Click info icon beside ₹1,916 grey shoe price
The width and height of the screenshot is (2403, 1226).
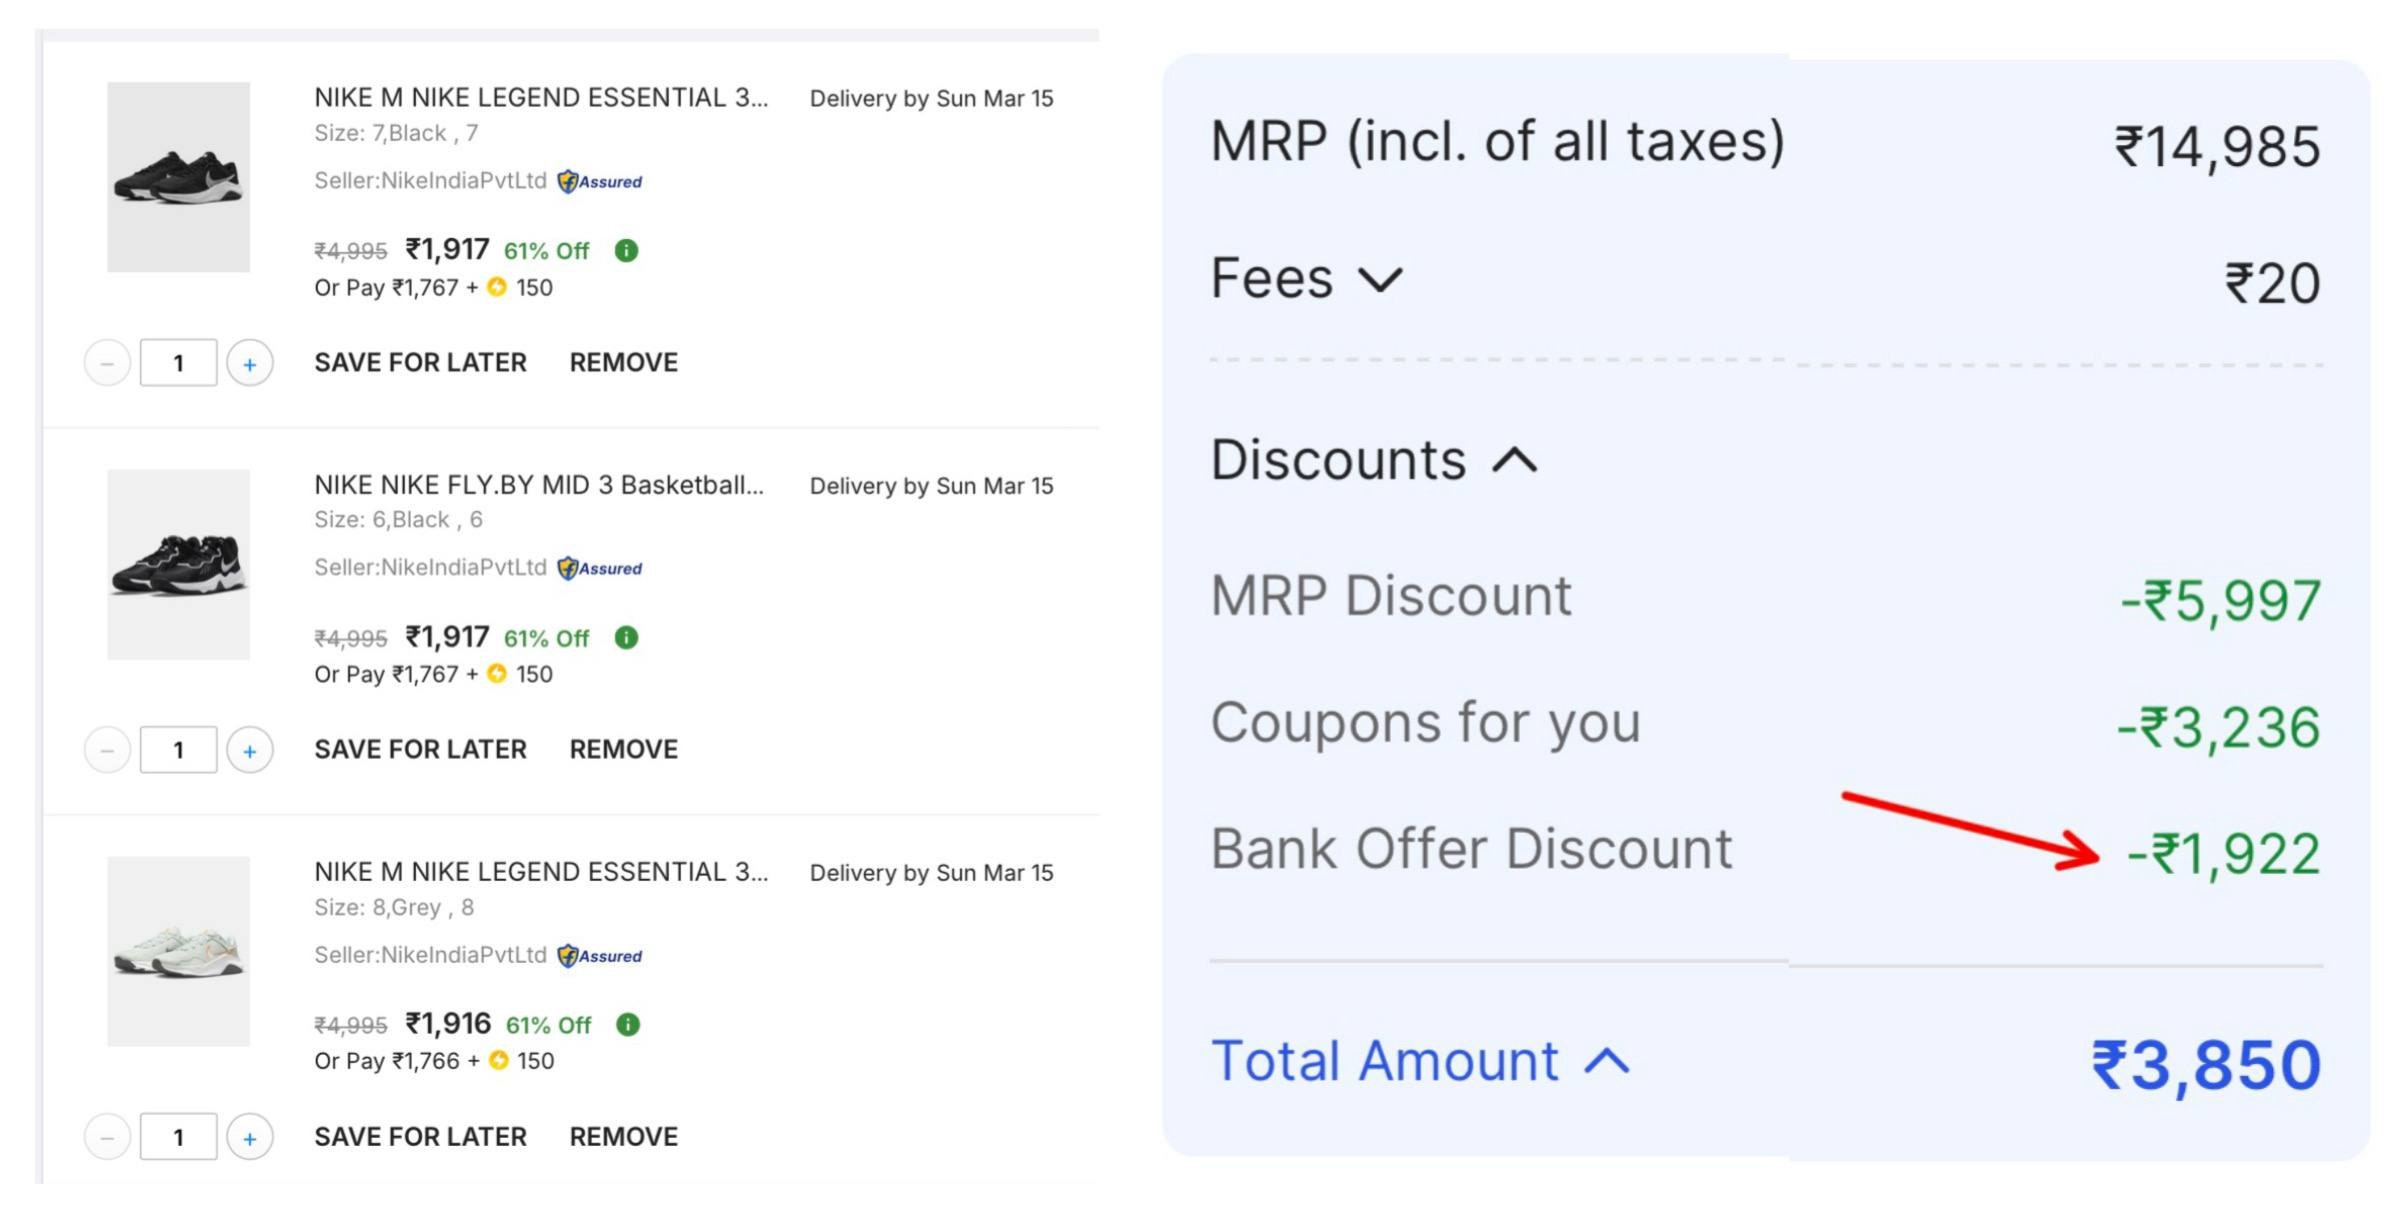point(628,1024)
